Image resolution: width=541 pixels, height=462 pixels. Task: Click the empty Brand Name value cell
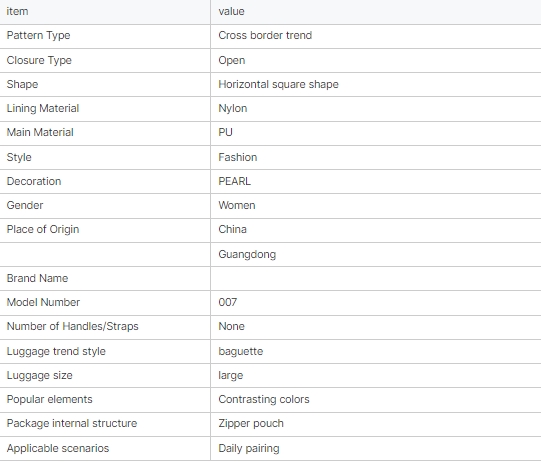(376, 278)
